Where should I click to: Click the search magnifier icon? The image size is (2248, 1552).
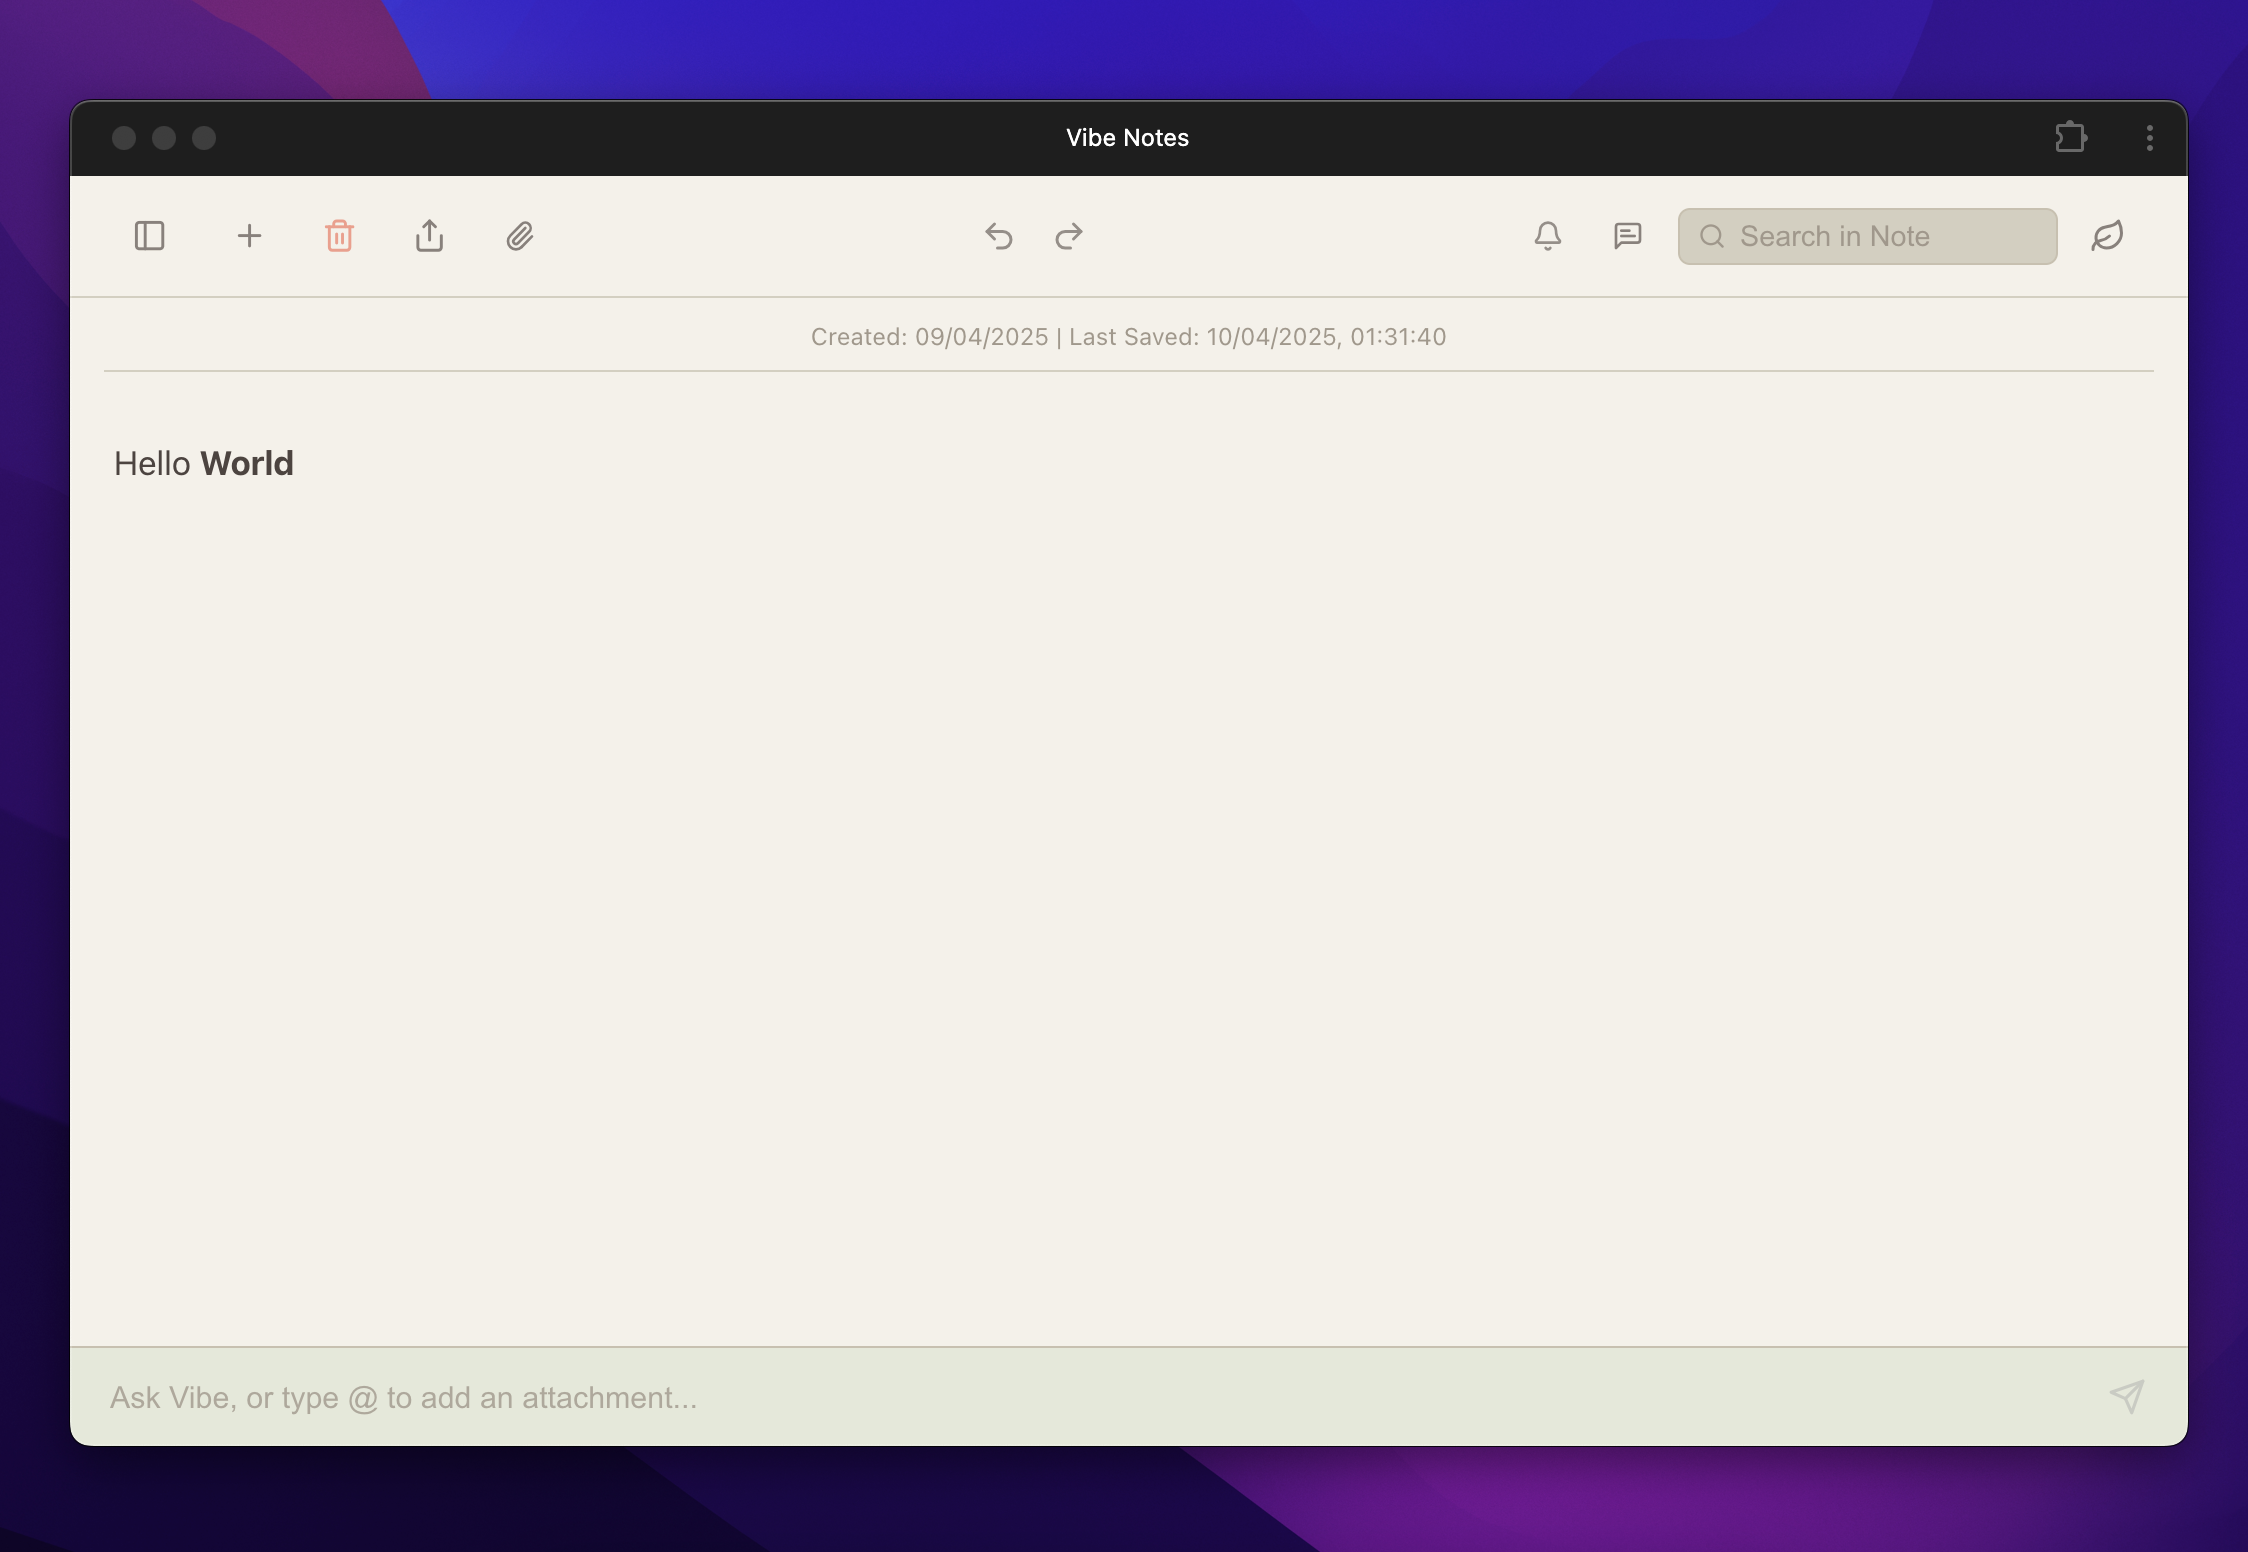1712,236
